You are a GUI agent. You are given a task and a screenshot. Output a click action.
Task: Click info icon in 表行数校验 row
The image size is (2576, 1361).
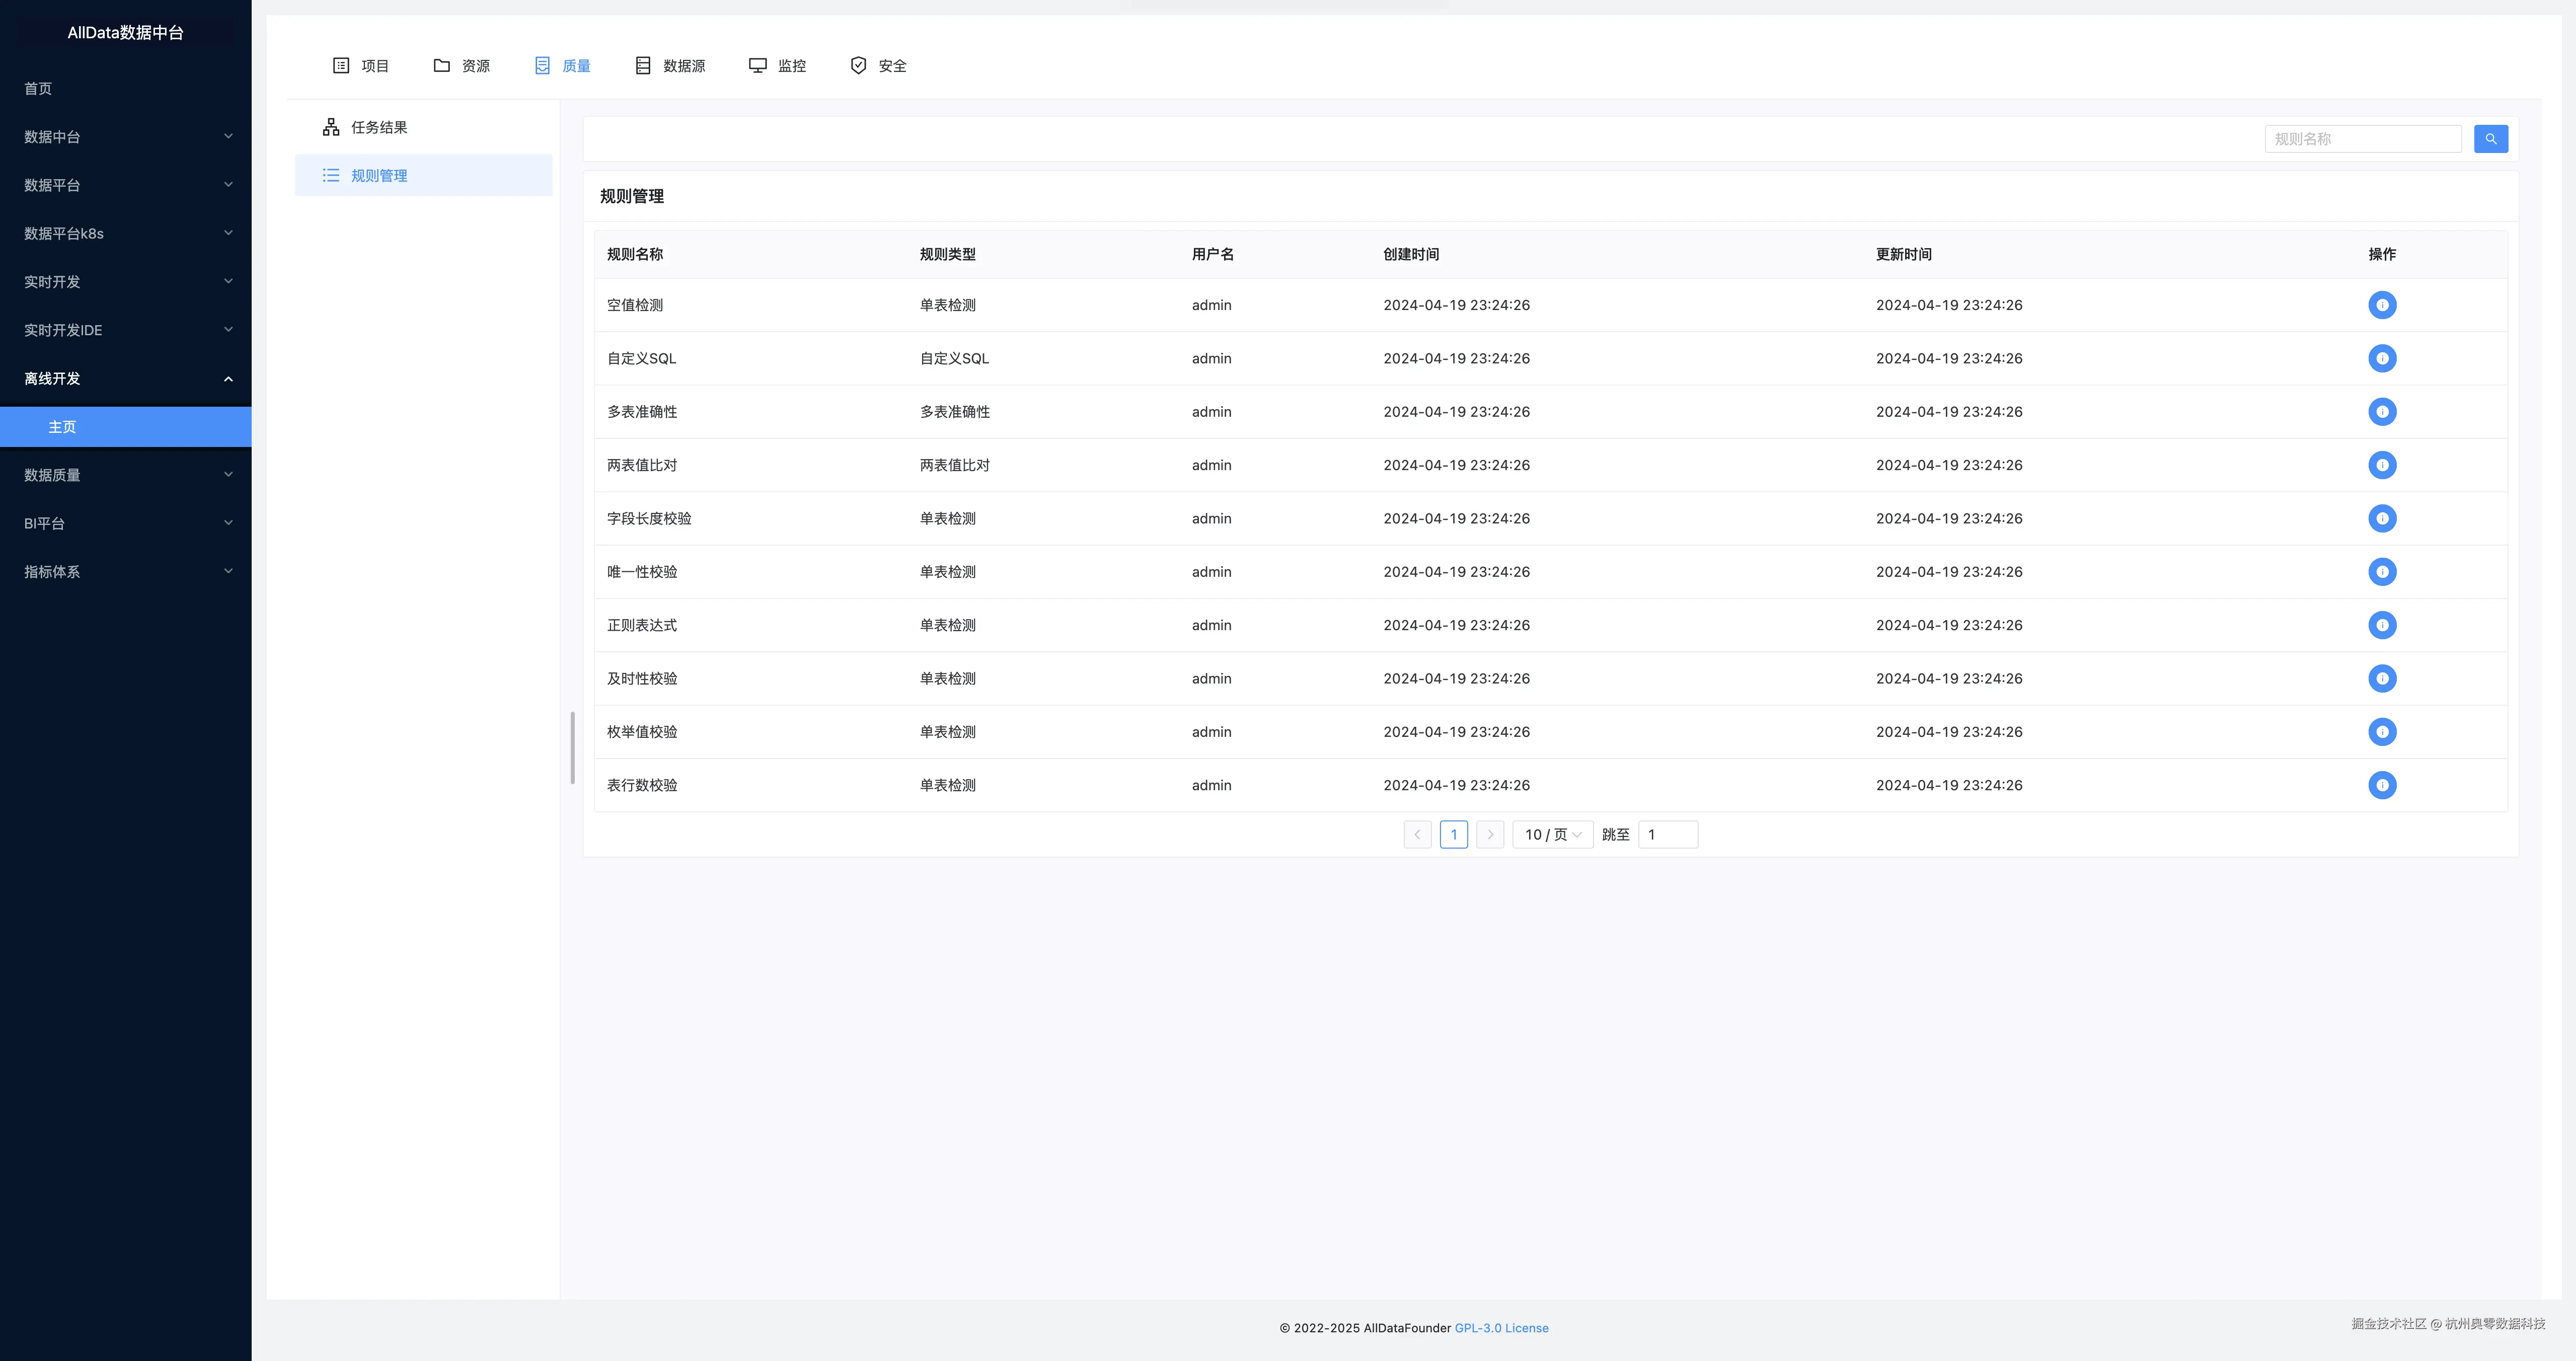tap(2381, 785)
